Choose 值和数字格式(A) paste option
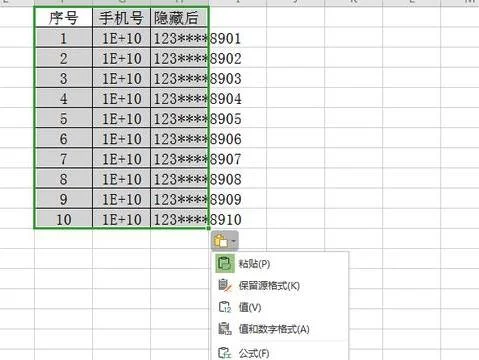The image size is (479, 360). click(x=280, y=329)
